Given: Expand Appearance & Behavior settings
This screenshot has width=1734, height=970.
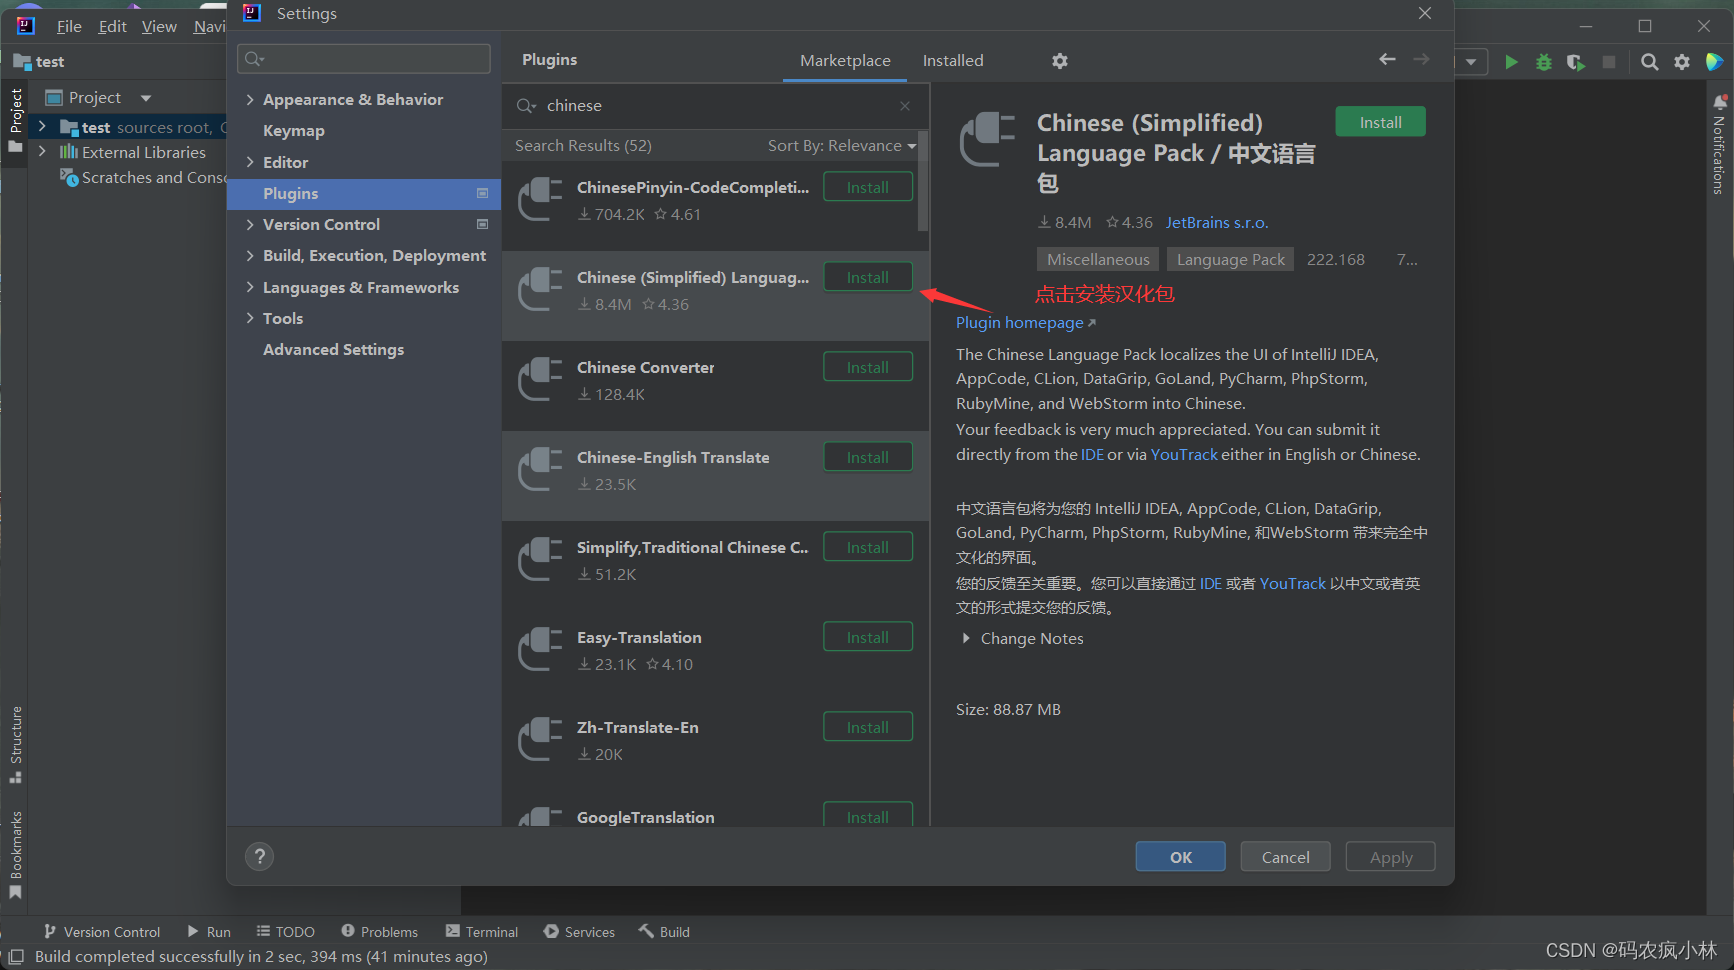Looking at the screenshot, I should (x=250, y=100).
